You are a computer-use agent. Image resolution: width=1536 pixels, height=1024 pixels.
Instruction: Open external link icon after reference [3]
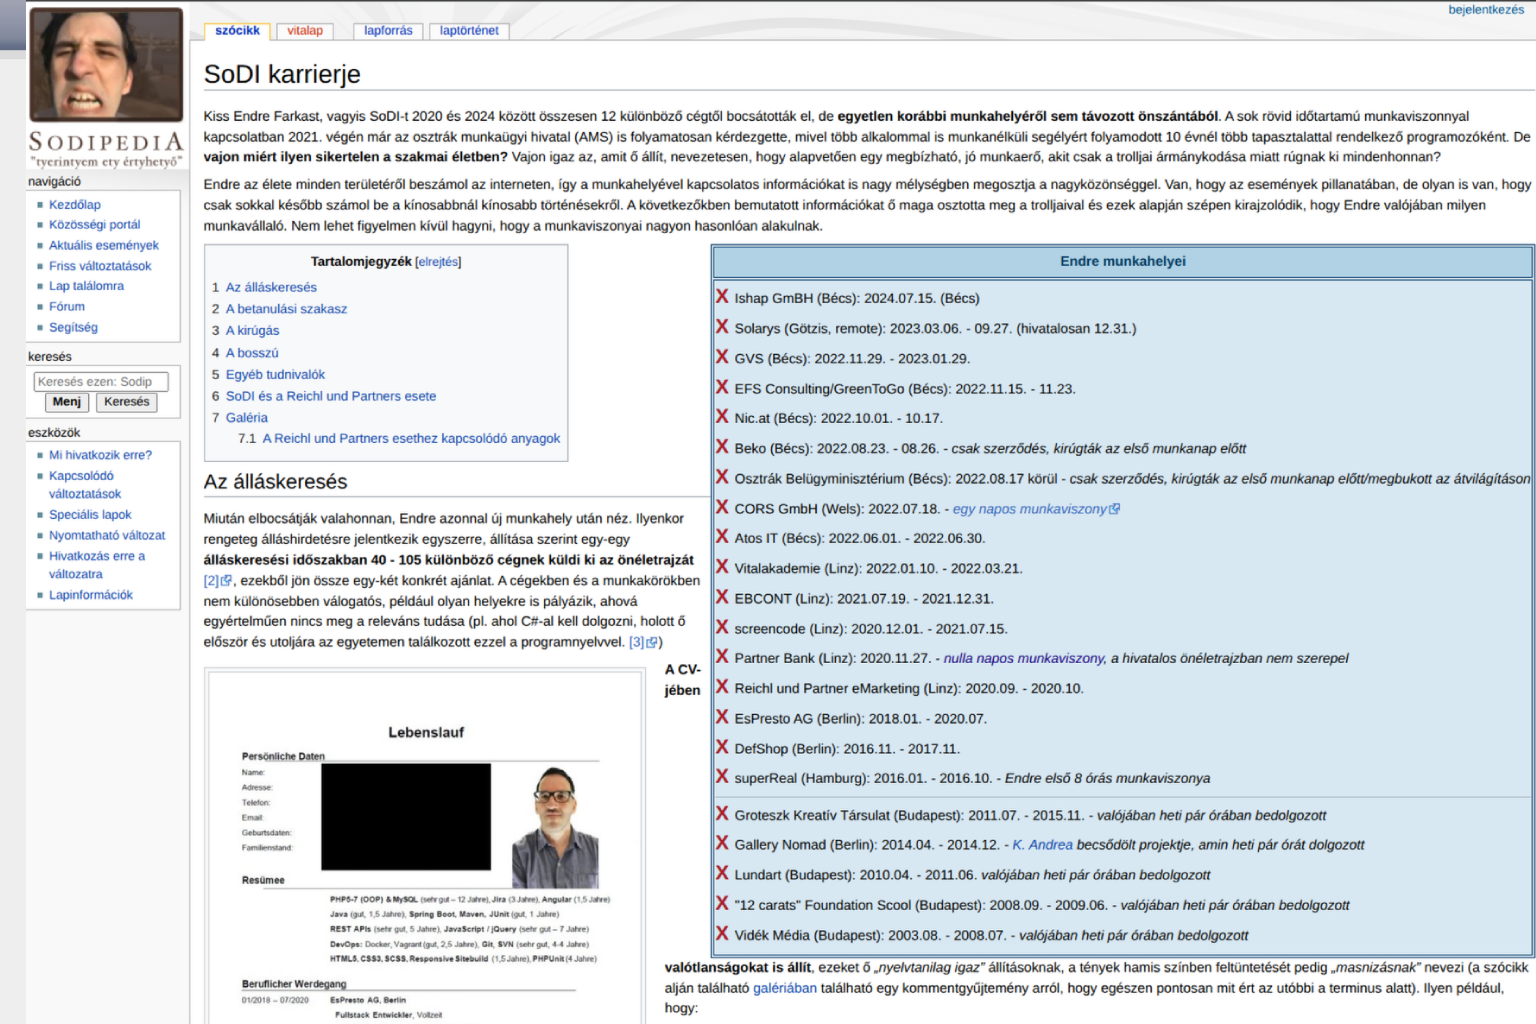pos(652,642)
